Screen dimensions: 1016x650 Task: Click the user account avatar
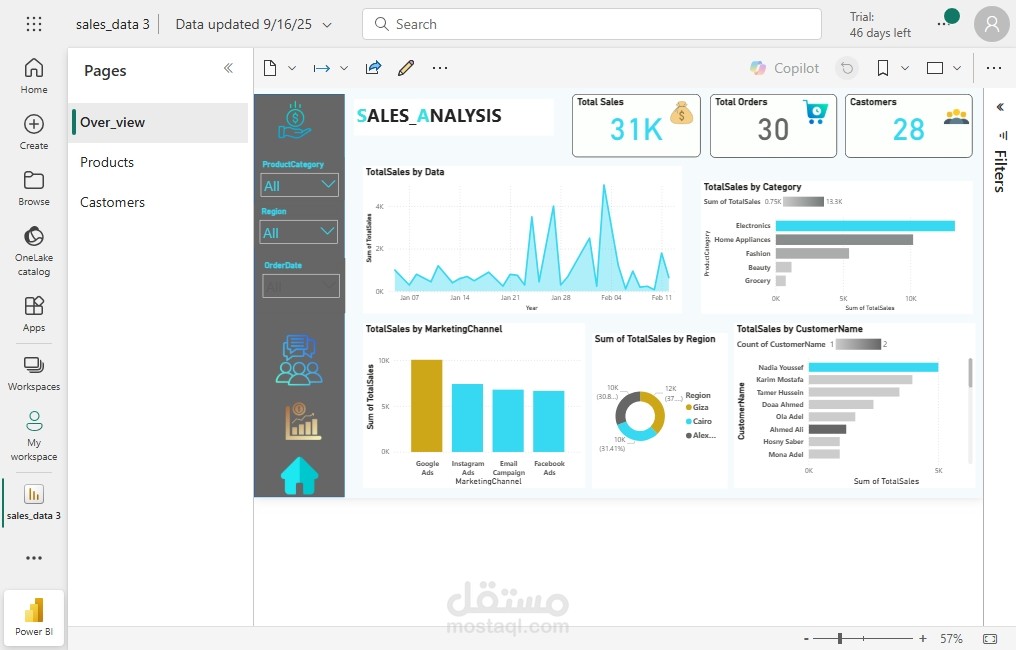pos(991,25)
